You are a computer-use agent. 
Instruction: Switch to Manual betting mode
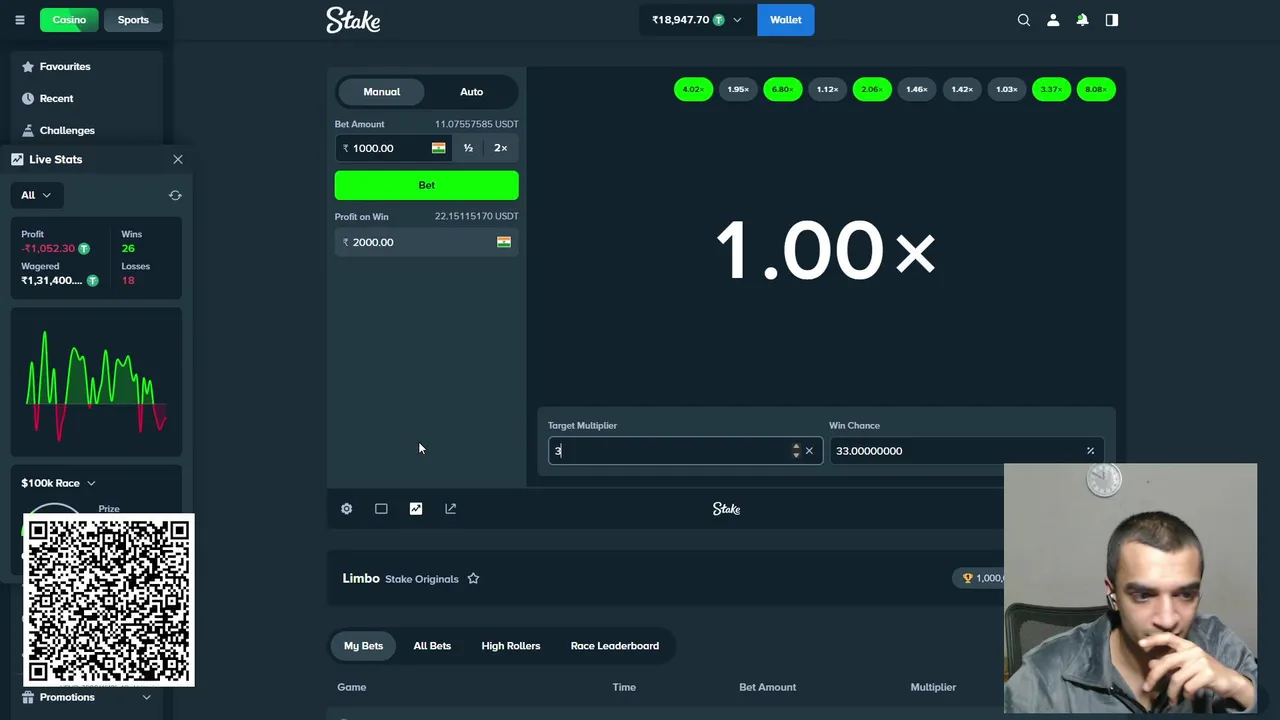[381, 92]
